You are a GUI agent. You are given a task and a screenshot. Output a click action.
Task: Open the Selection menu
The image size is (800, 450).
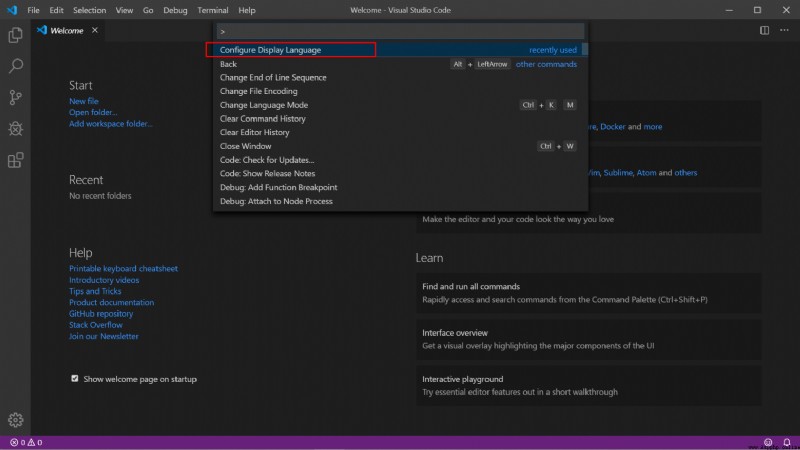[x=89, y=10]
